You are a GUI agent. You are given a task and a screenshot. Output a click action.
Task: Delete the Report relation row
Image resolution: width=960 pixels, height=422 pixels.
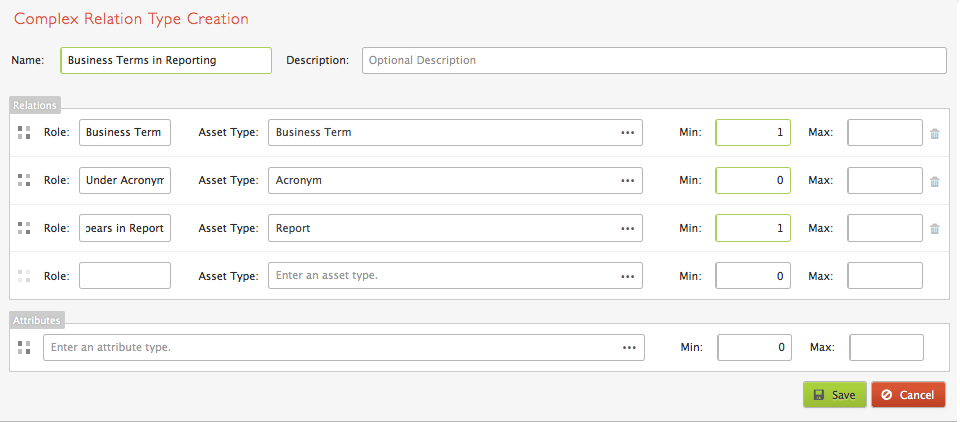pyautogui.click(x=934, y=228)
